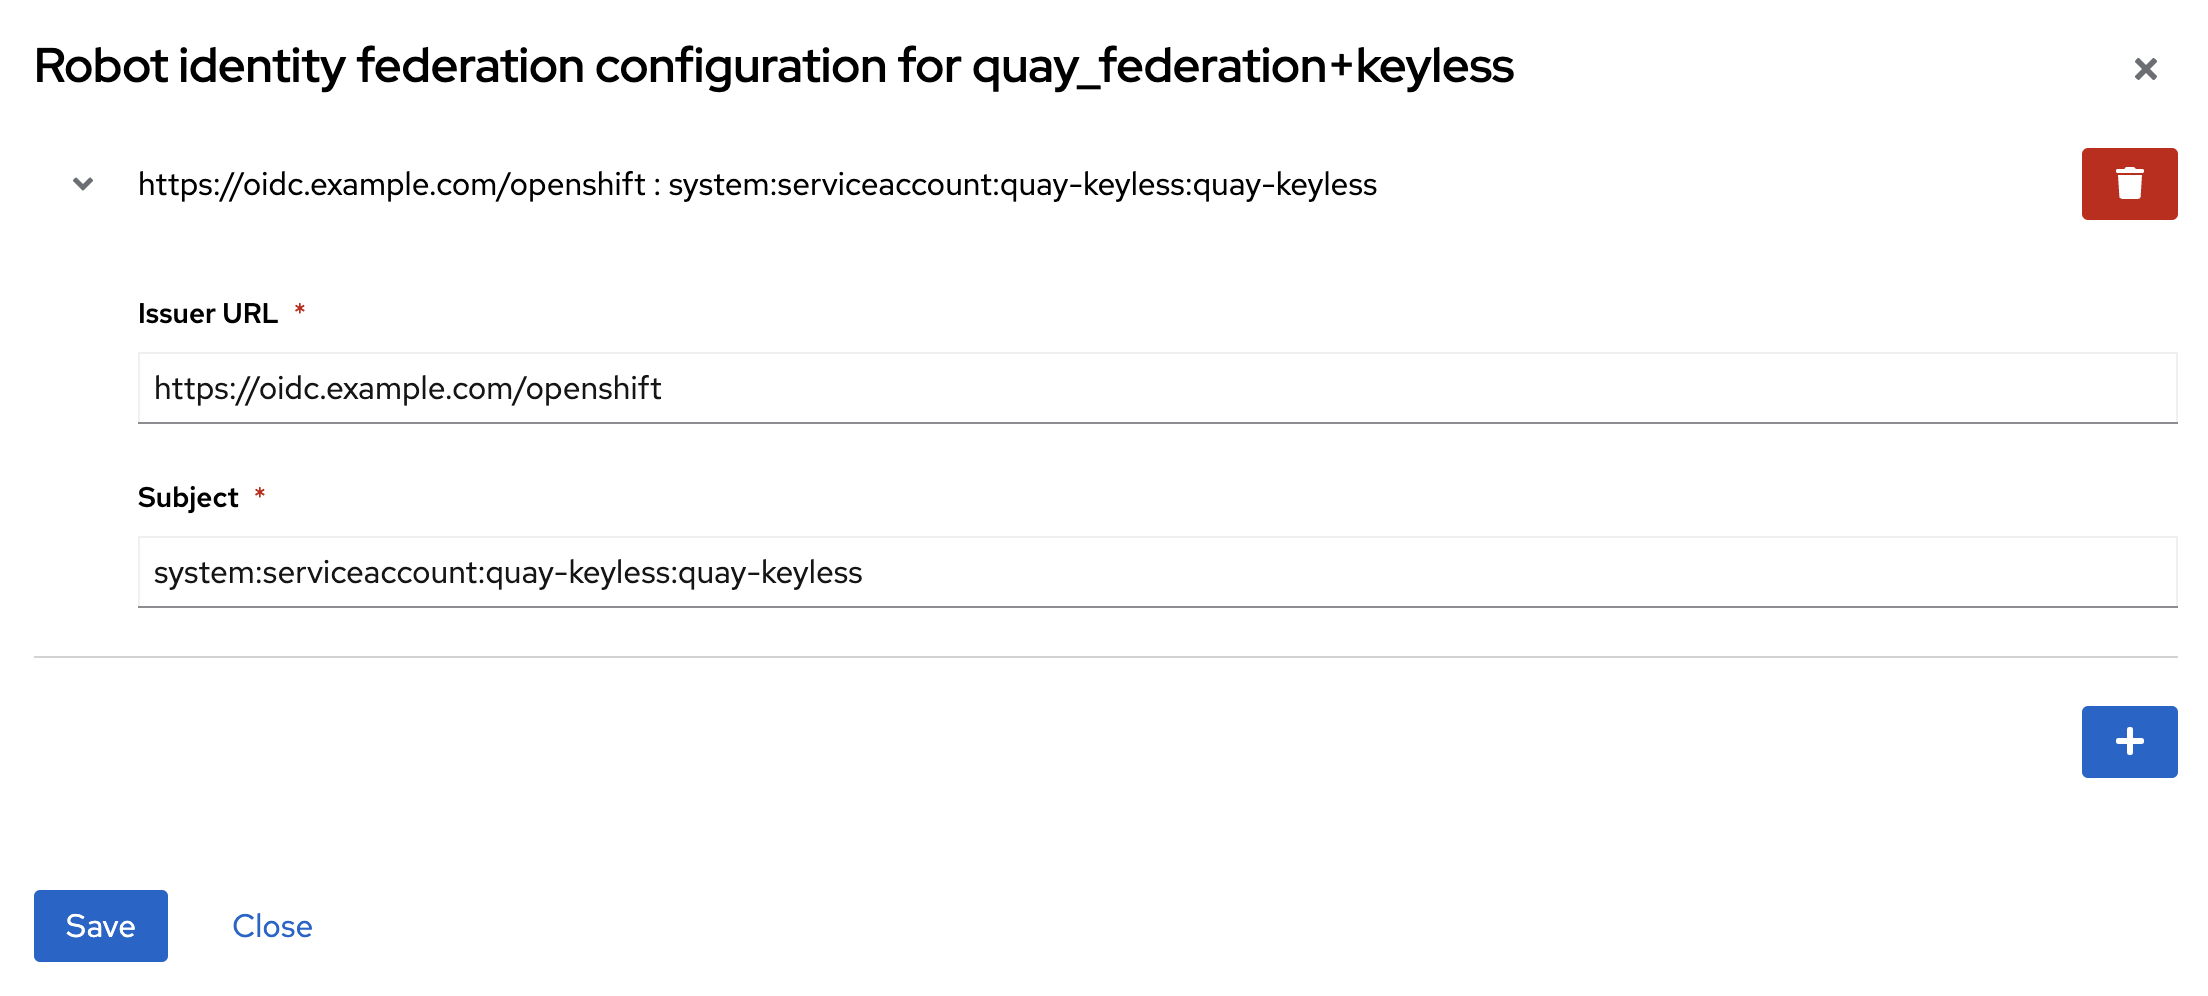Delete the oidc.example.com federation entry
The height and width of the screenshot is (996, 2208).
(x=2129, y=184)
